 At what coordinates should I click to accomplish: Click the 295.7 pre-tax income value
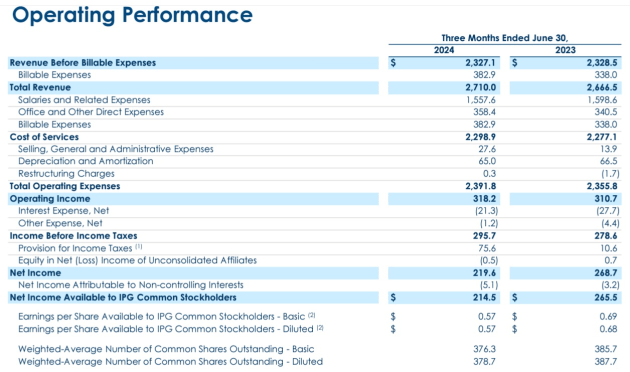pos(484,236)
